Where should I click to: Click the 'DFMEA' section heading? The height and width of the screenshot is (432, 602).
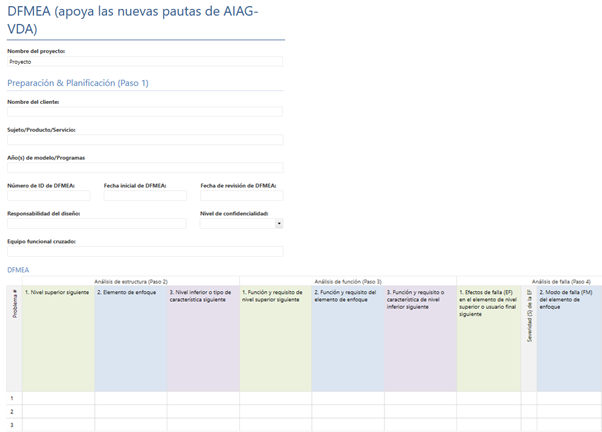coord(18,270)
